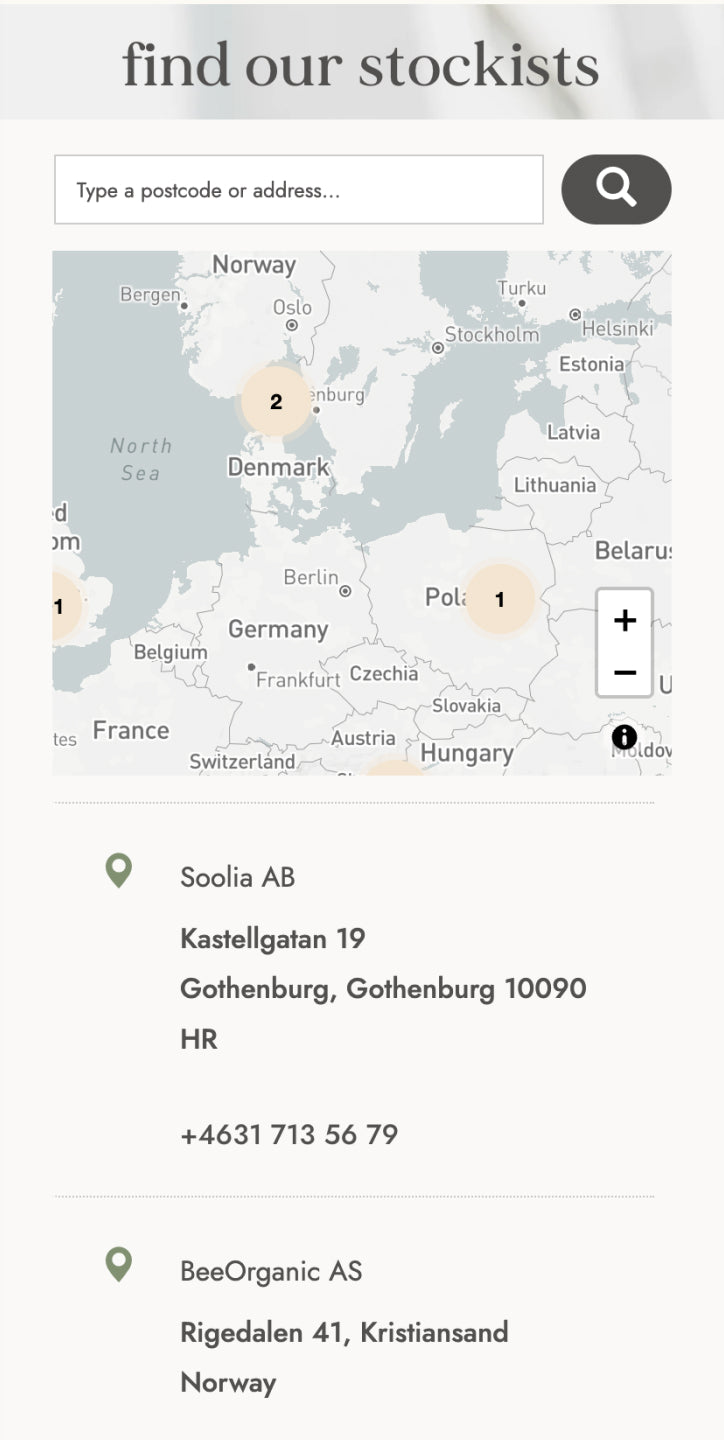Click the Oslo city marker on map
The width and height of the screenshot is (724, 1440).
click(292, 325)
